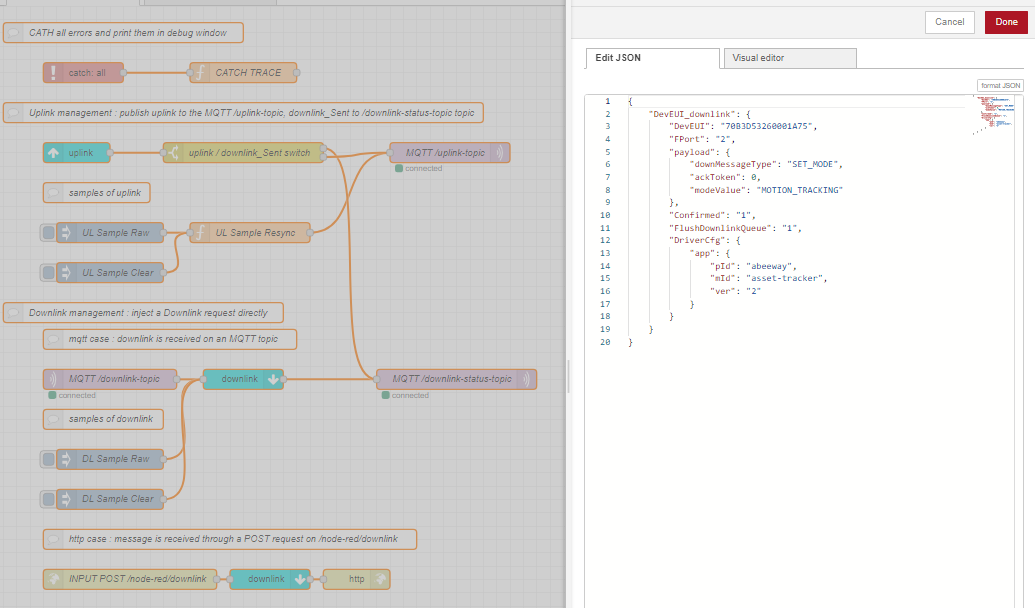The image size is (1035, 608).
Task: Click the http response node icon
Action: pos(379,579)
